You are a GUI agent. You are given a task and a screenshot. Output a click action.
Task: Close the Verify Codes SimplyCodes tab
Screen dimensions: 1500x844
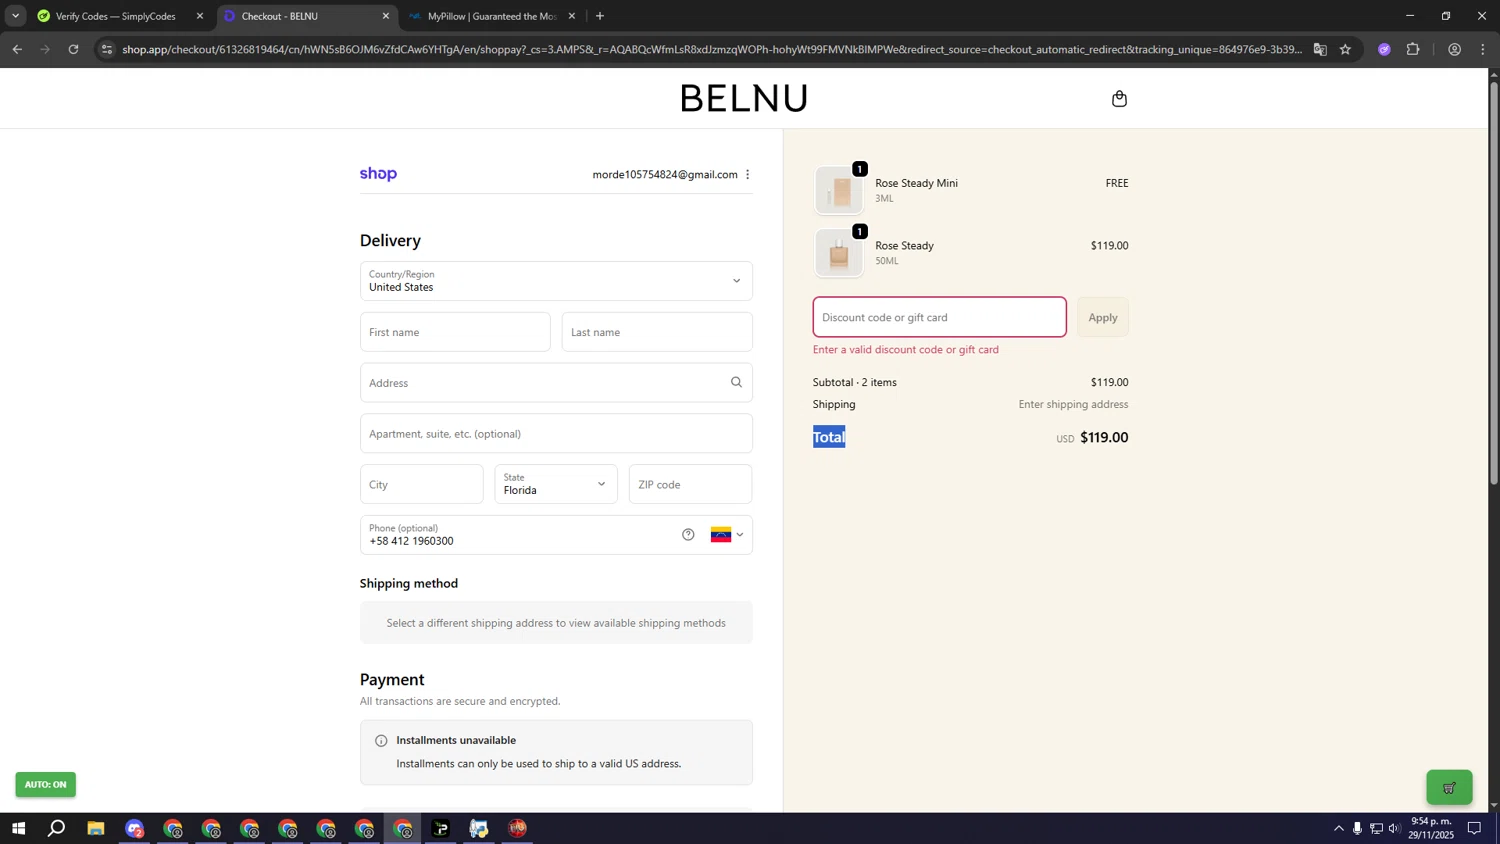(200, 16)
